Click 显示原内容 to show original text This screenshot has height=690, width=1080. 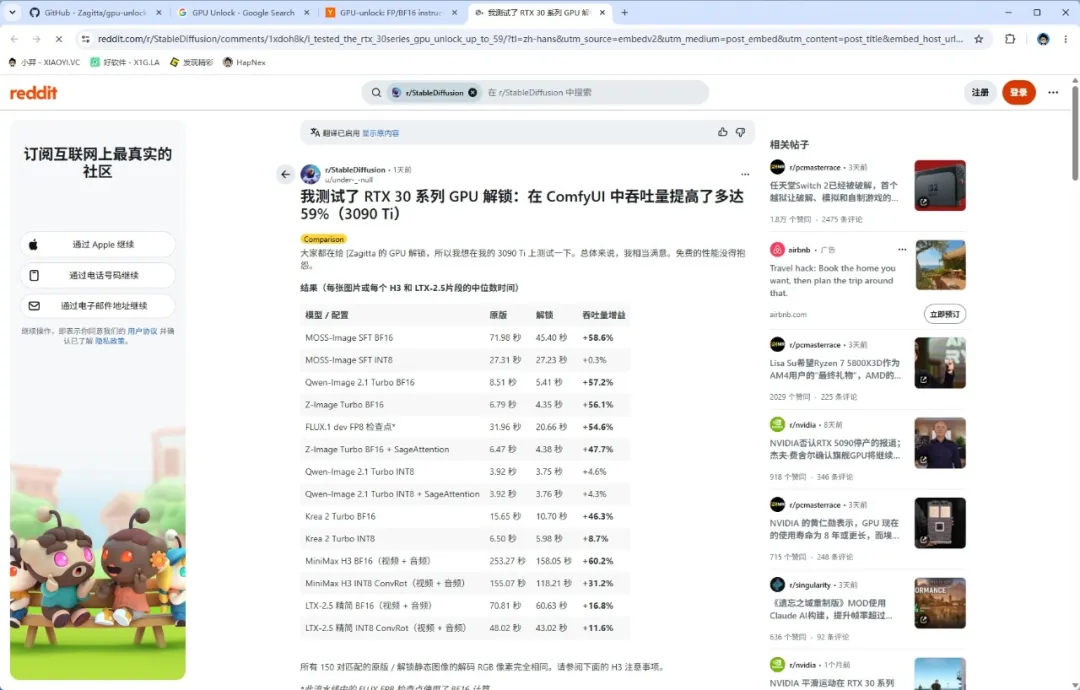(380, 133)
